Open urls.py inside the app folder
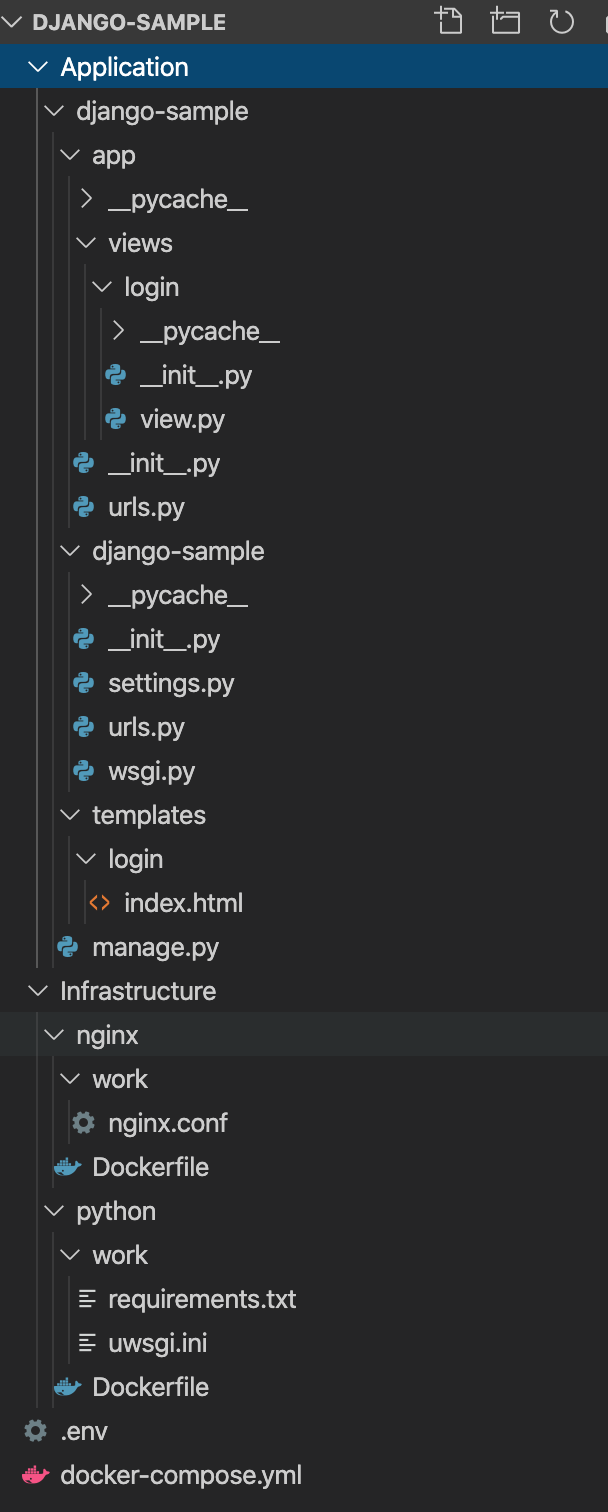The image size is (608, 1512). [x=147, y=507]
